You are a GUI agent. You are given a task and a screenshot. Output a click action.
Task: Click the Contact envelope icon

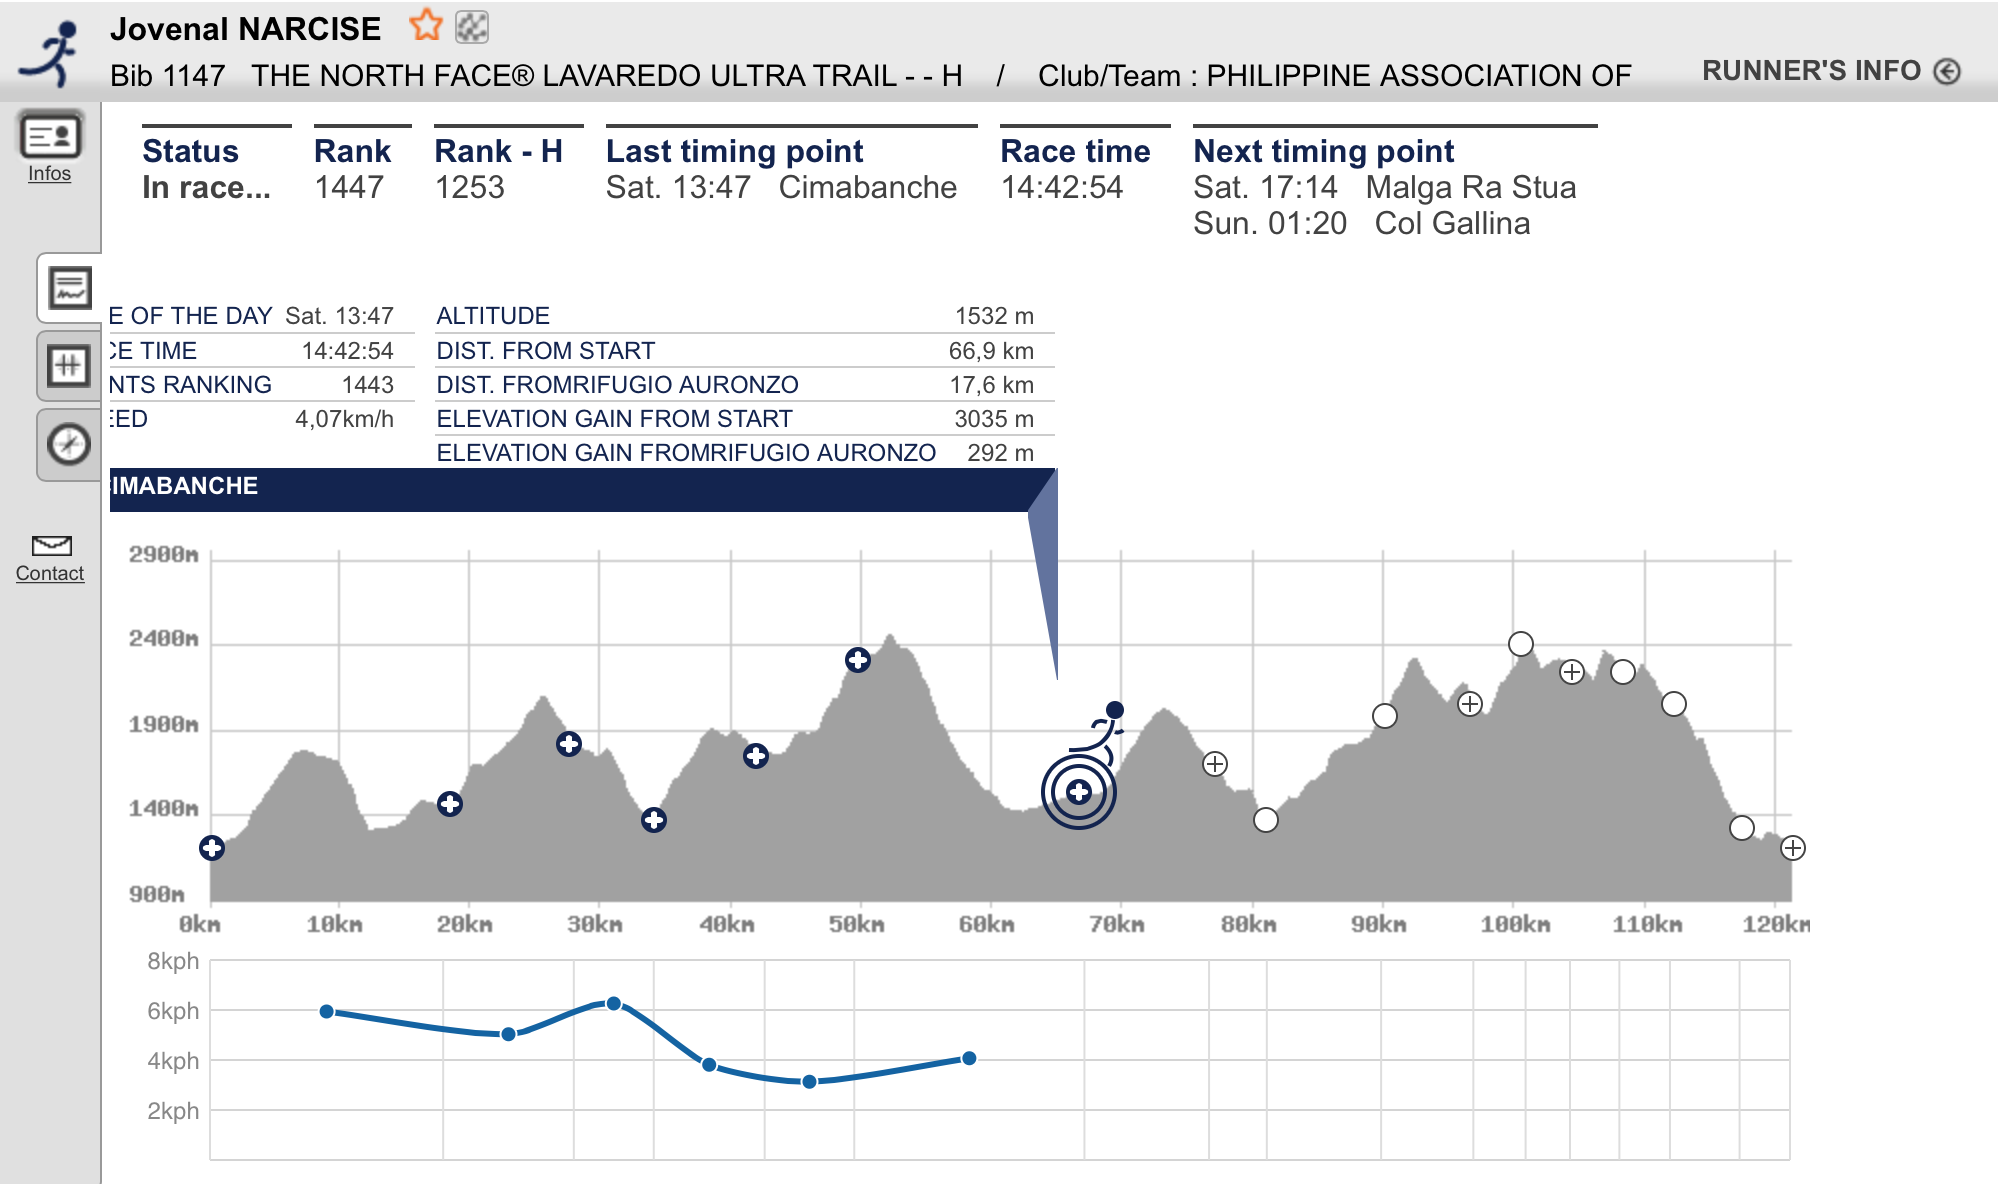point(51,545)
